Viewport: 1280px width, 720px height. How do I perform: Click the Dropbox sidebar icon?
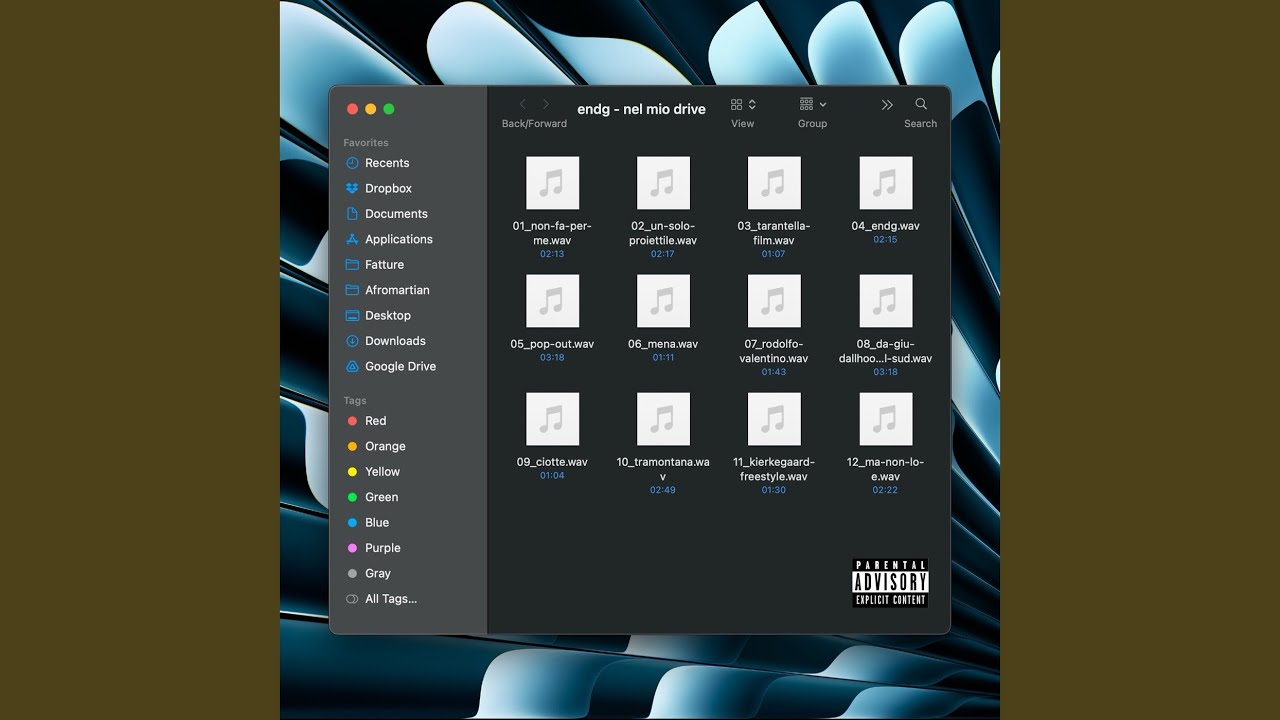pos(352,188)
